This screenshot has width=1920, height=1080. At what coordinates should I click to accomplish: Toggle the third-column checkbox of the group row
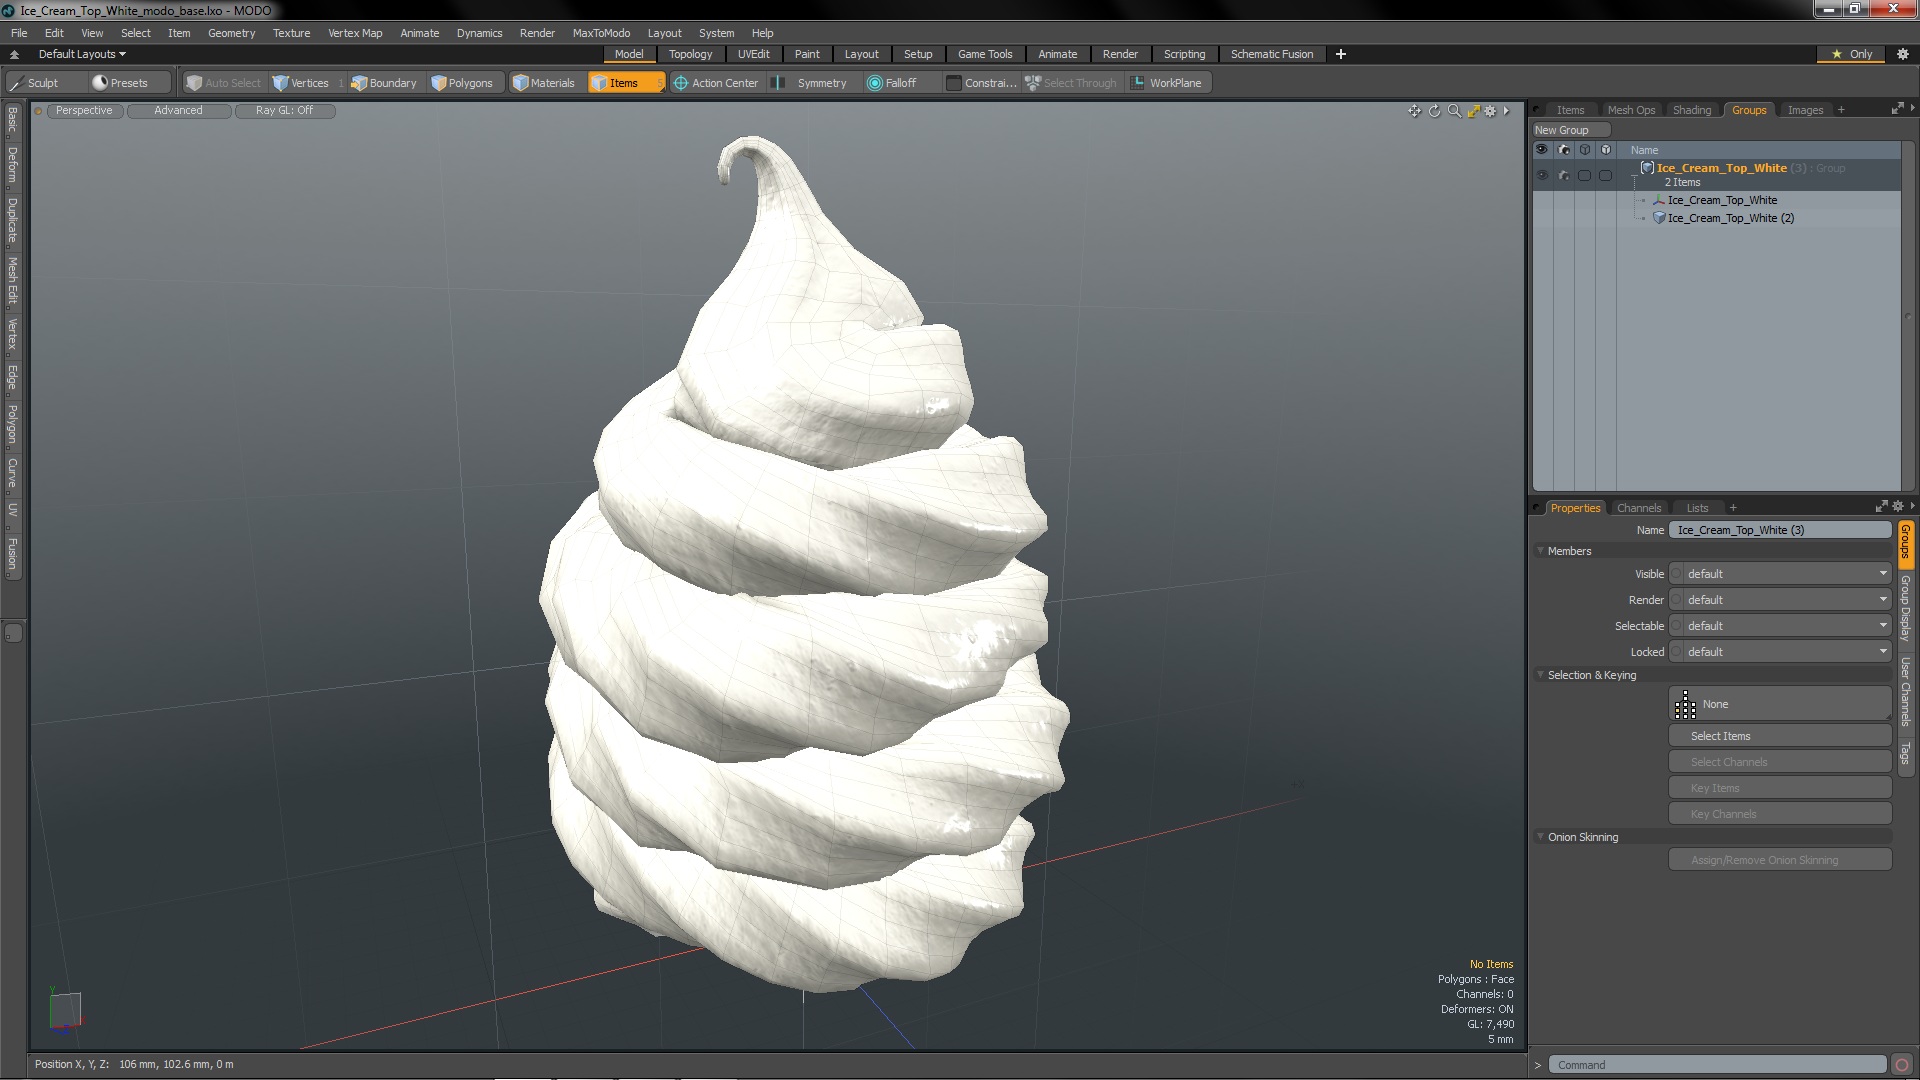tap(1584, 175)
